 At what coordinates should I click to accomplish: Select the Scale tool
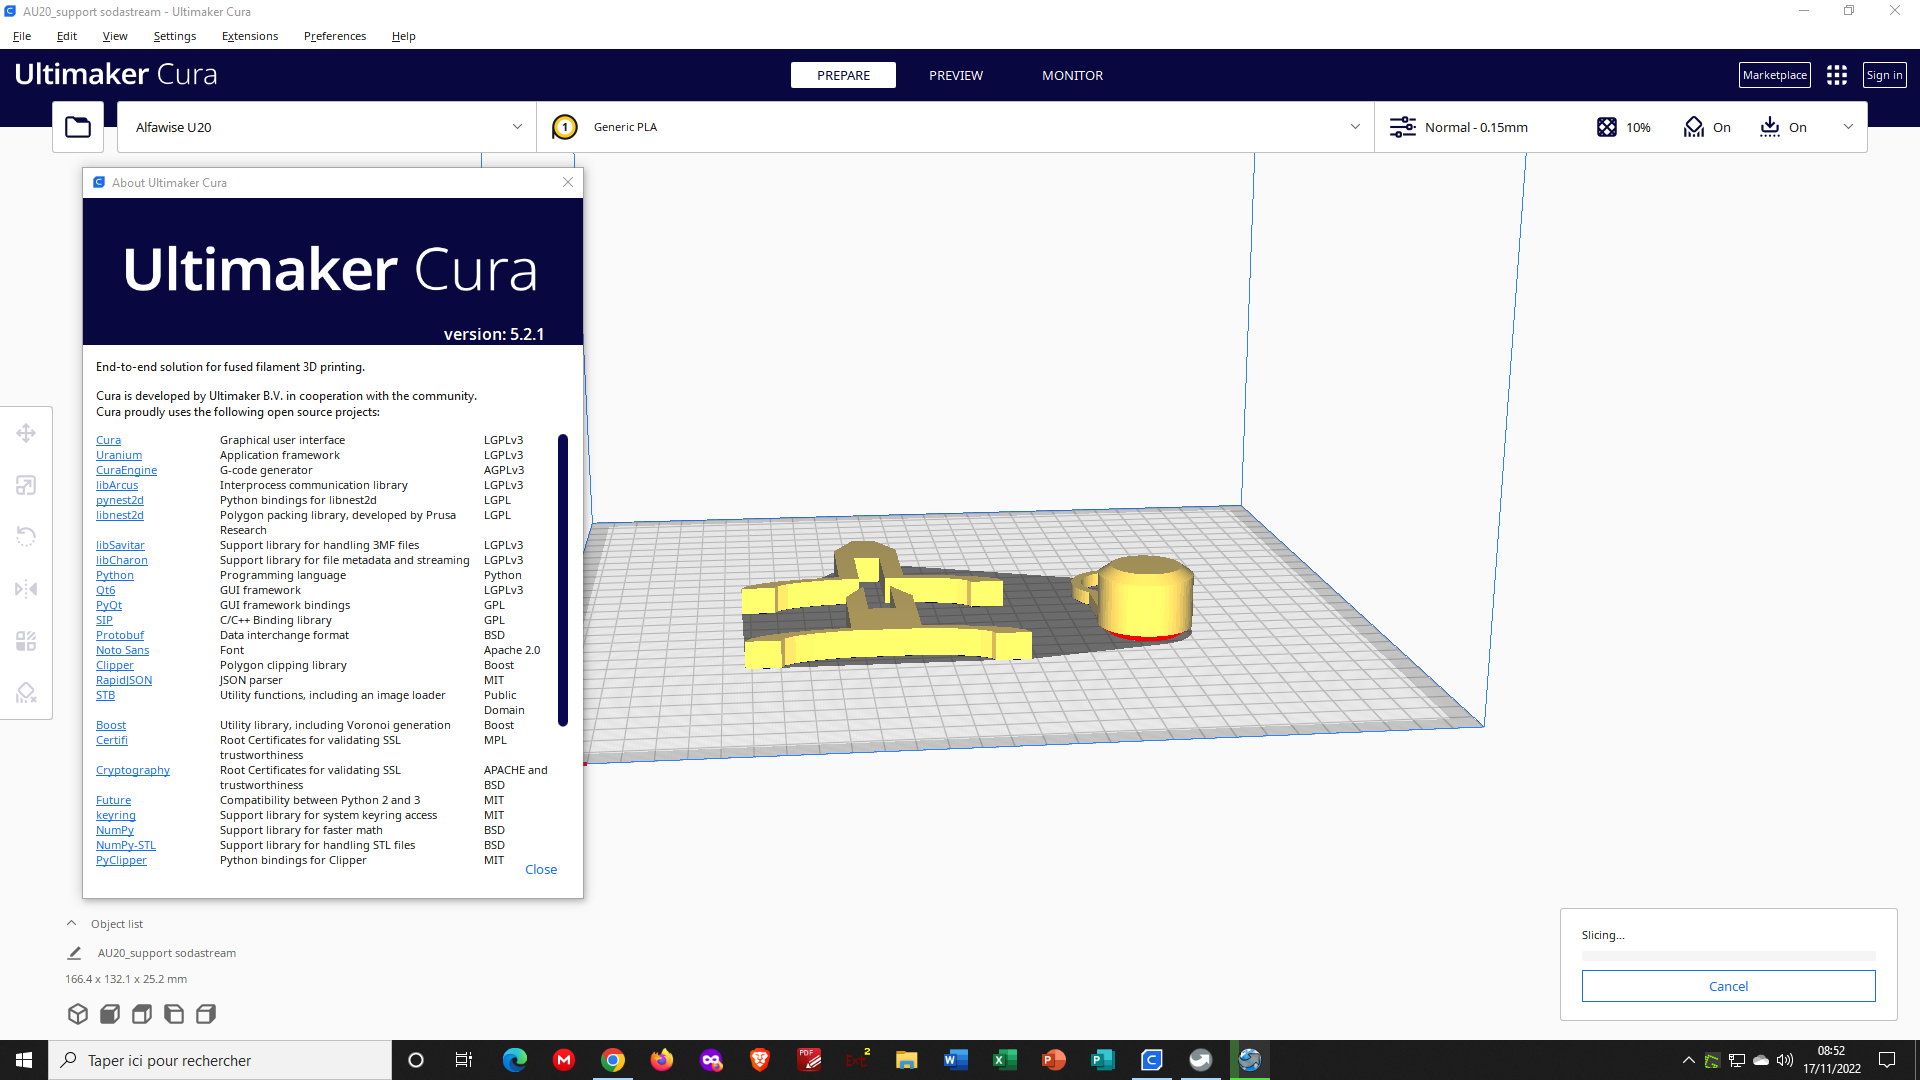click(x=25, y=485)
